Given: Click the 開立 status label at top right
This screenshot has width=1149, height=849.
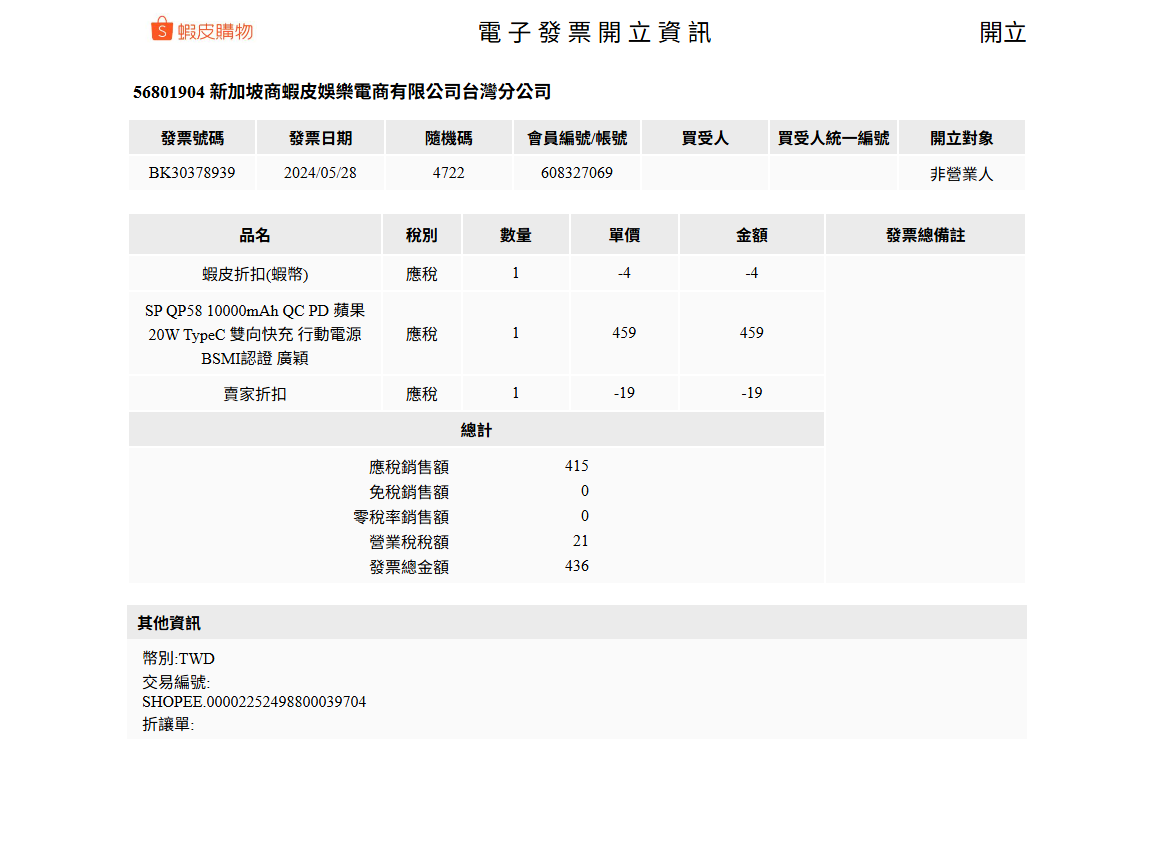Looking at the screenshot, I should (1002, 32).
